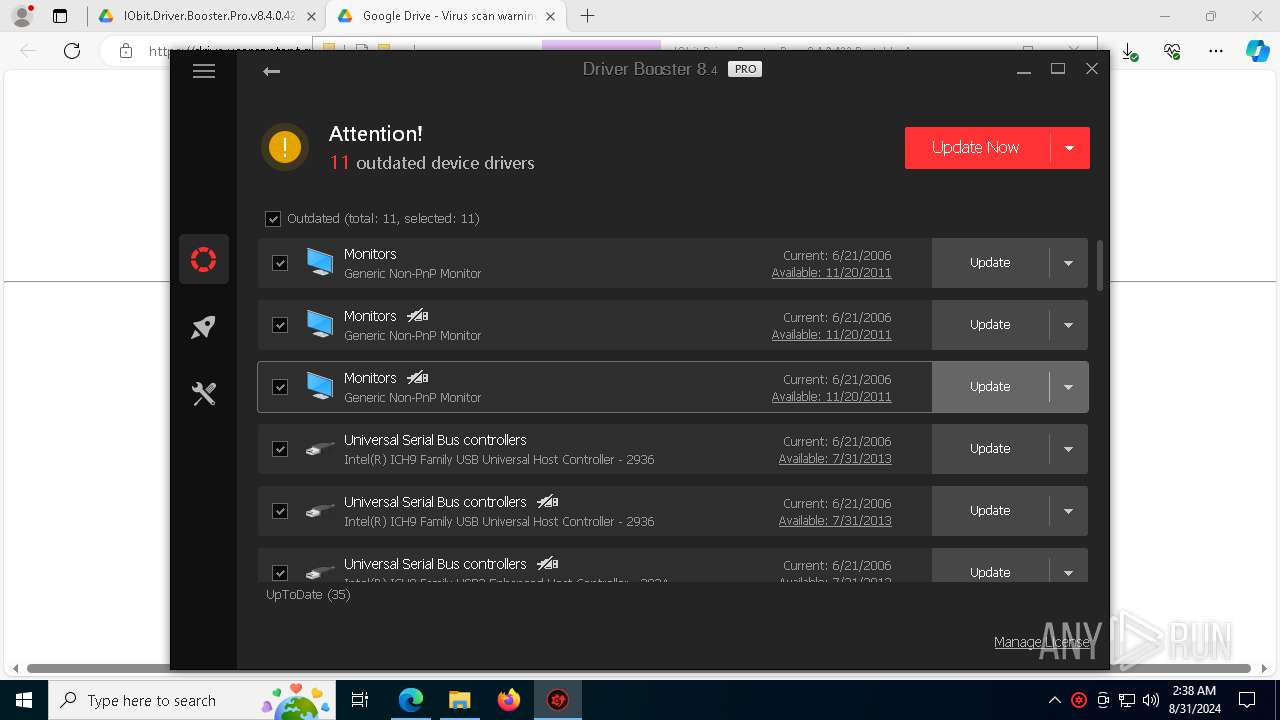Update the first Monitors driver
Screen dimensions: 1280x720
990,263
